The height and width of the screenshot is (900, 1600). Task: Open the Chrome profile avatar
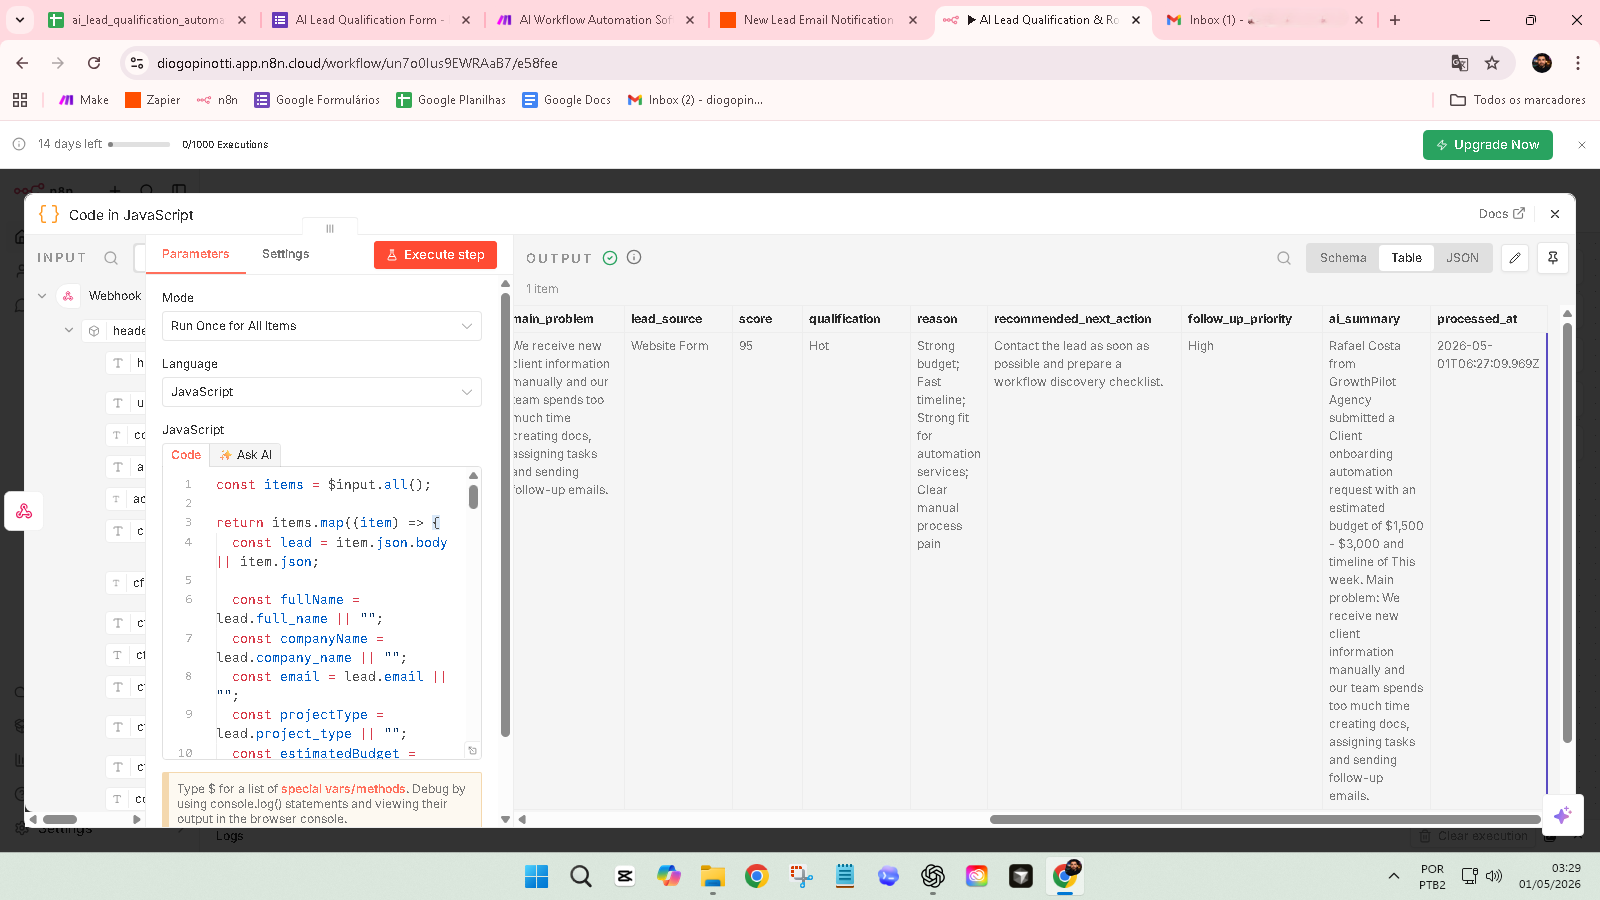[1542, 63]
